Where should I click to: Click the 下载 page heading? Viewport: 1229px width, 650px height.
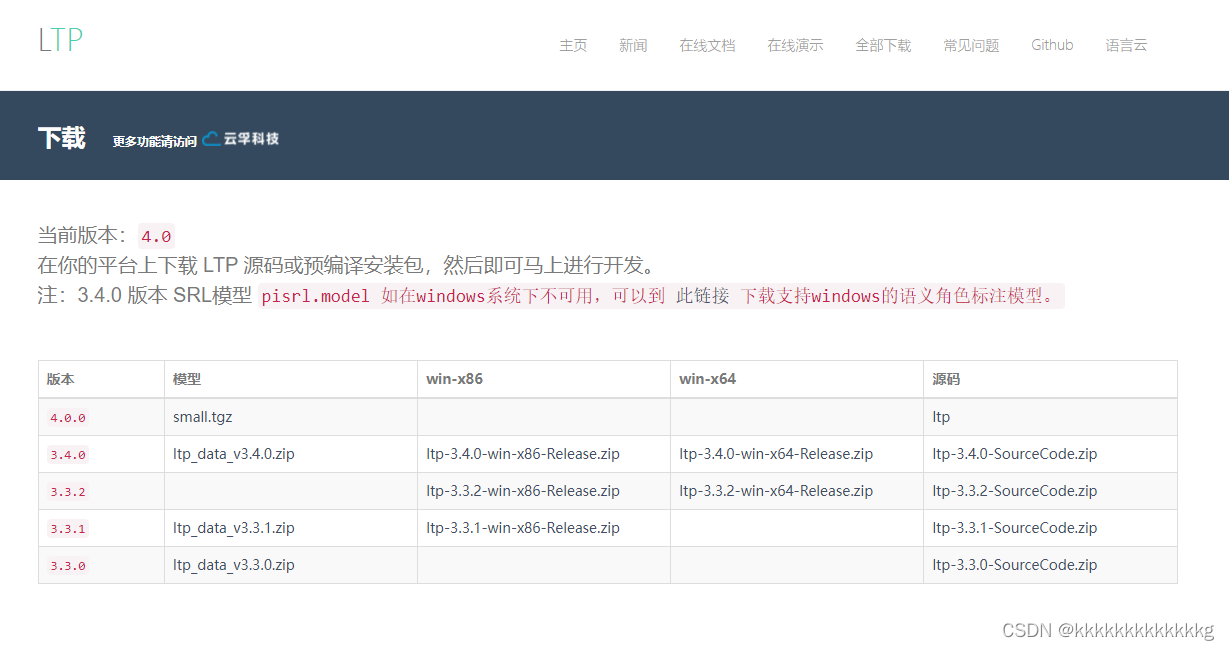pos(62,138)
